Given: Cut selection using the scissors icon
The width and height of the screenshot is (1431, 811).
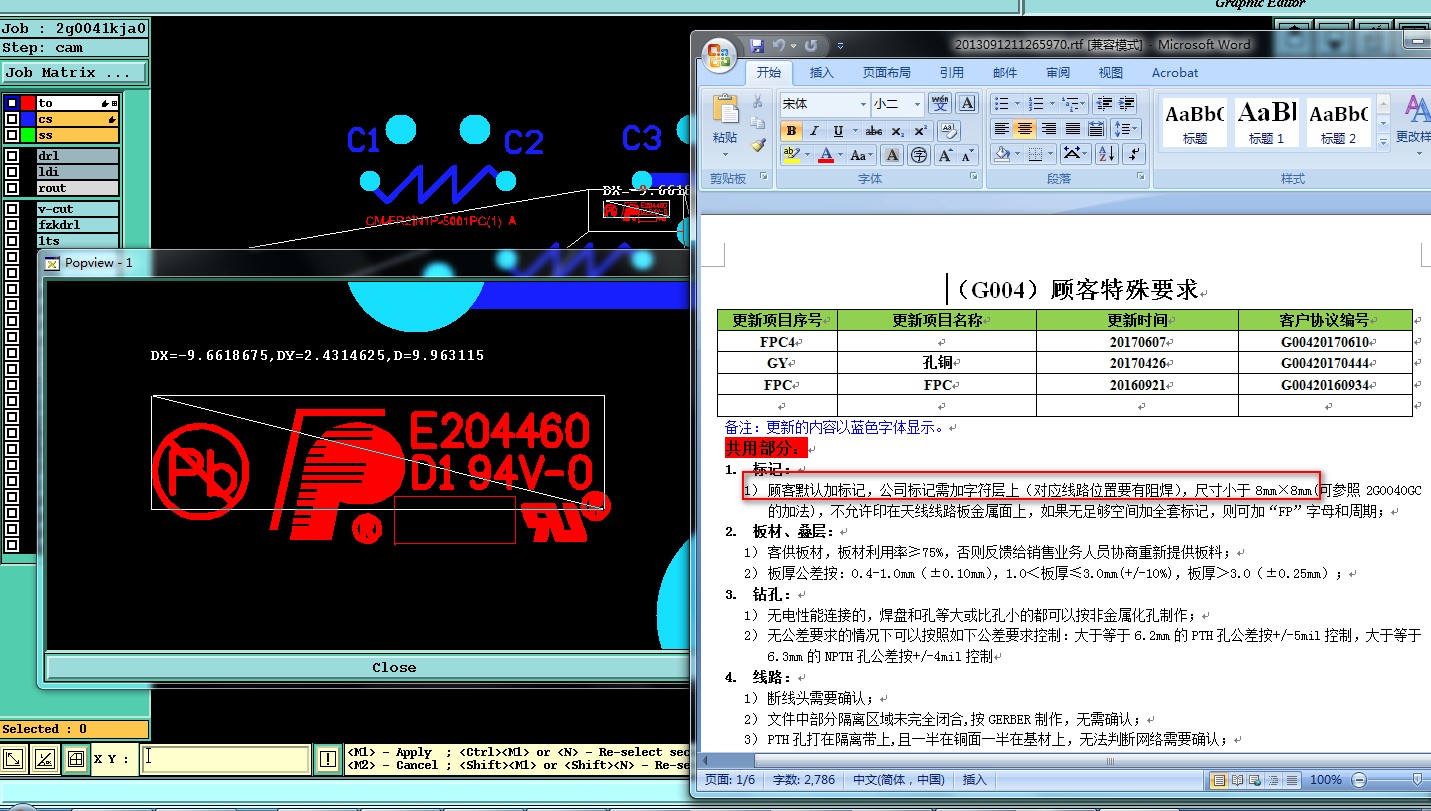Looking at the screenshot, I should pyautogui.click(x=757, y=101).
